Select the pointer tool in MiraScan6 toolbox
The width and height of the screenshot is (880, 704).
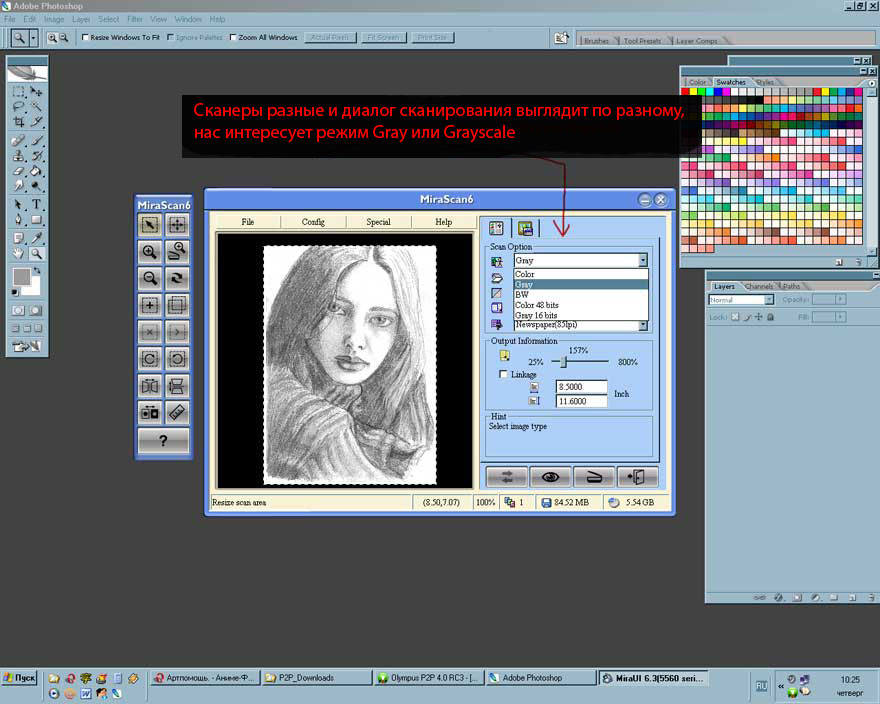[150, 225]
